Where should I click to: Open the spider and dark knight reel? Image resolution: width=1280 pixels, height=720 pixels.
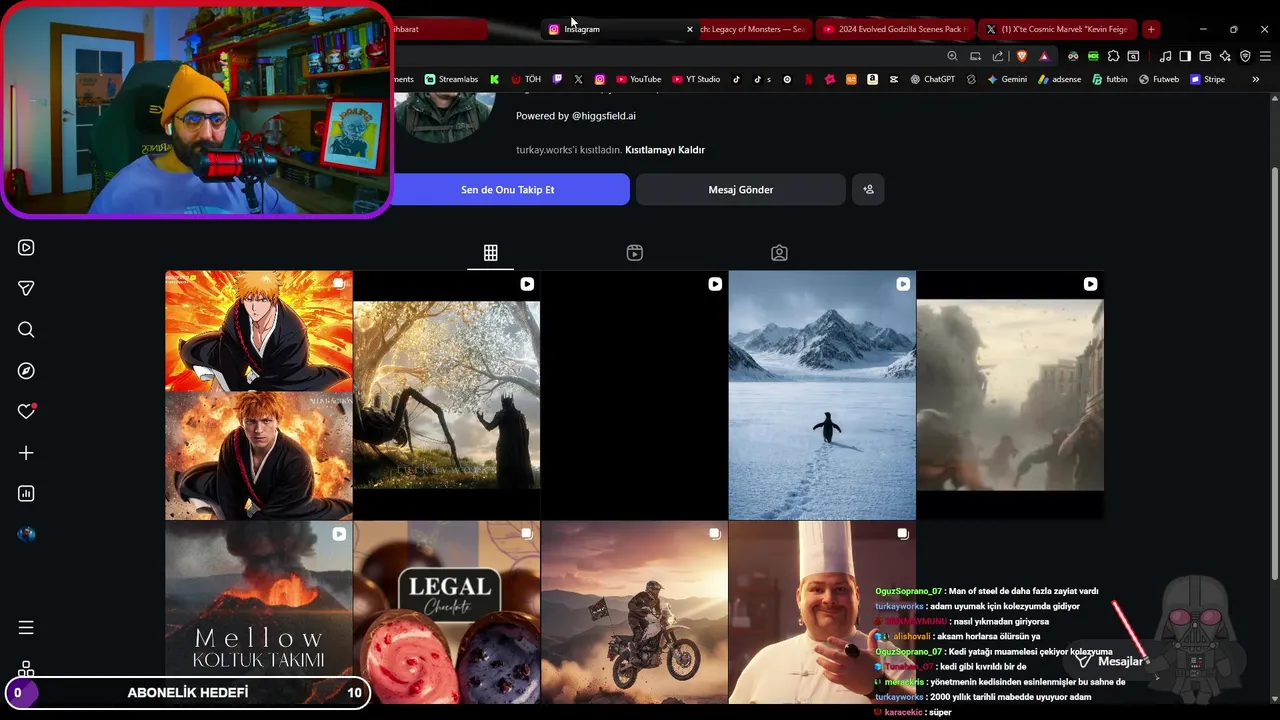(x=447, y=395)
